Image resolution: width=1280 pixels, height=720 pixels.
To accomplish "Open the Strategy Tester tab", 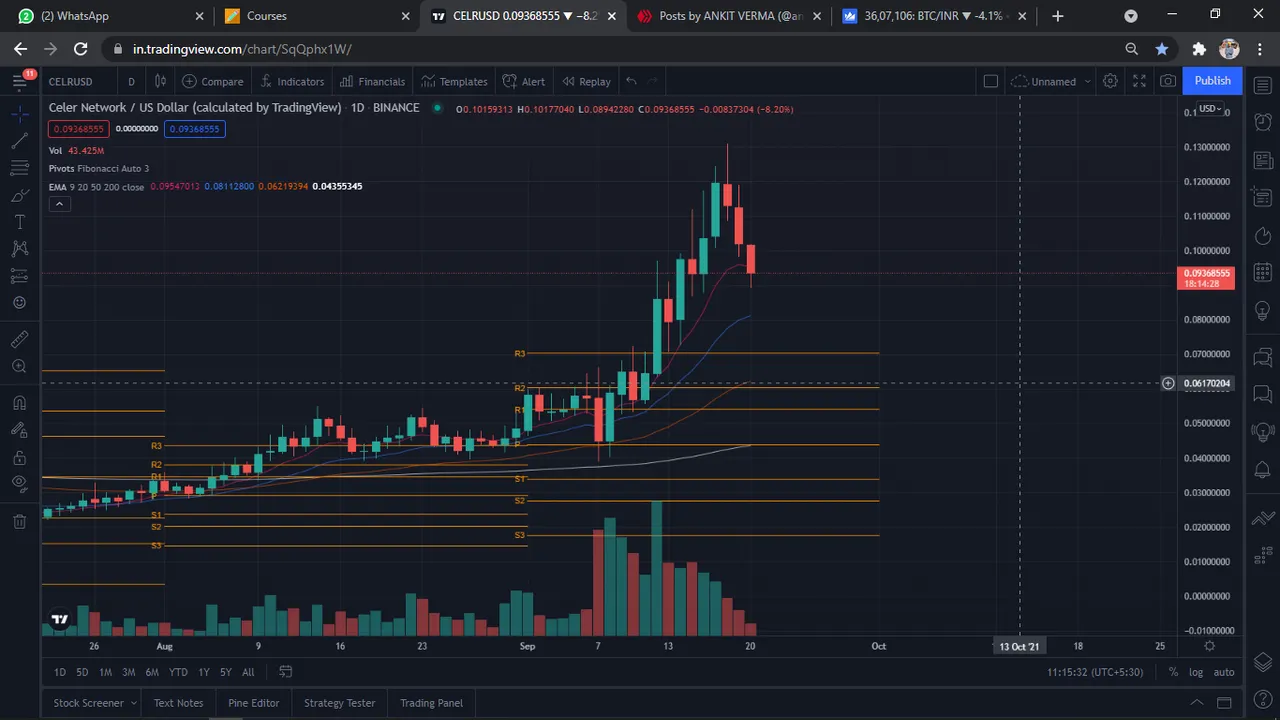I will [x=340, y=703].
